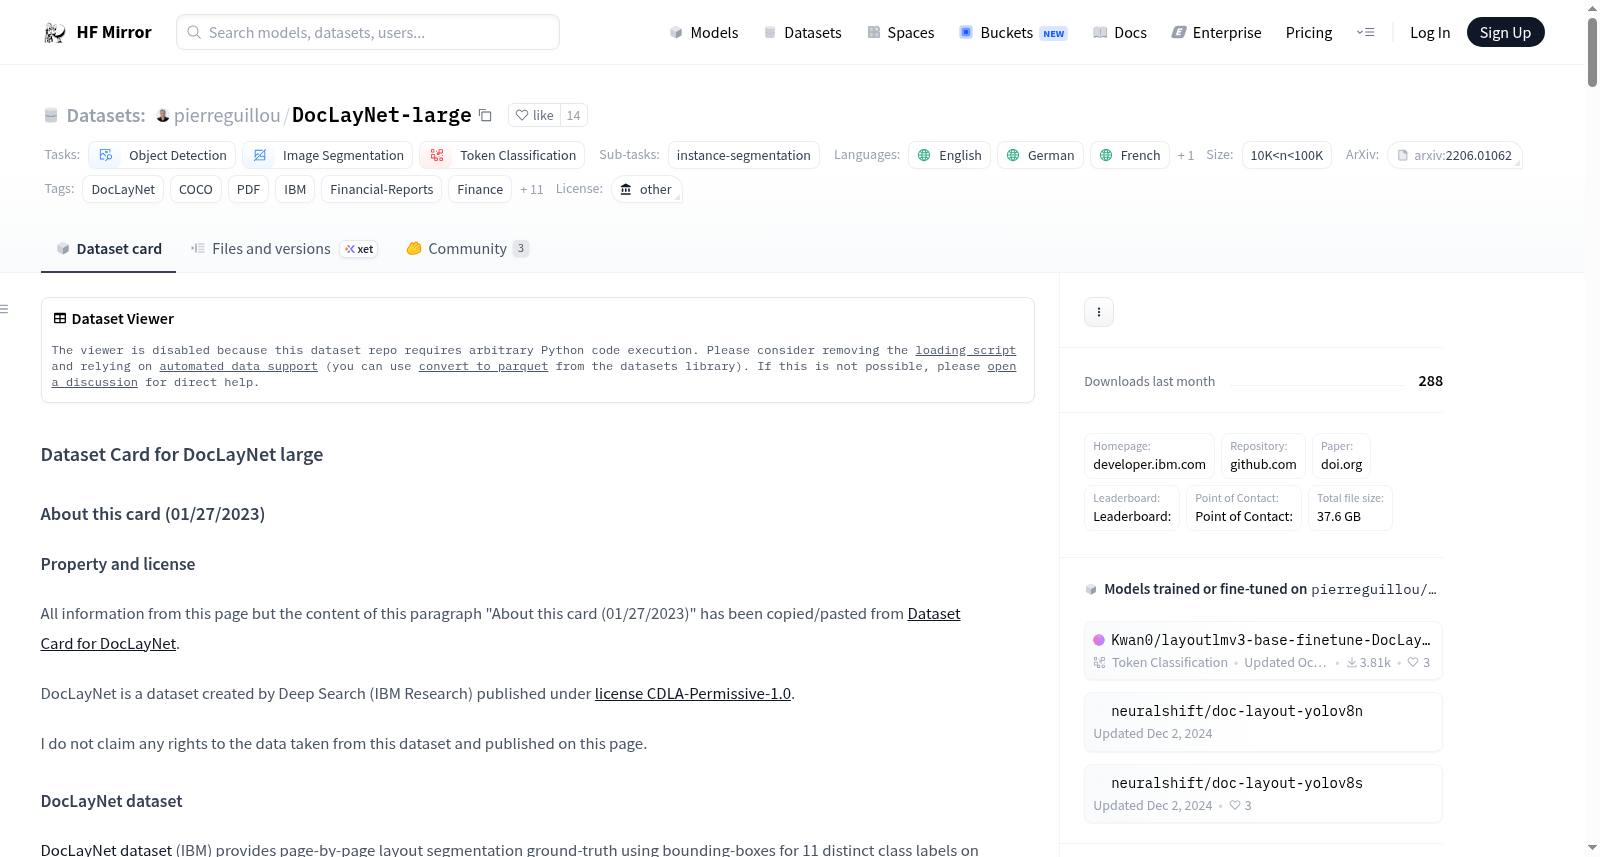Choose the French language tag
Viewport: 1600px width, 857px height.
pyautogui.click(x=1129, y=155)
